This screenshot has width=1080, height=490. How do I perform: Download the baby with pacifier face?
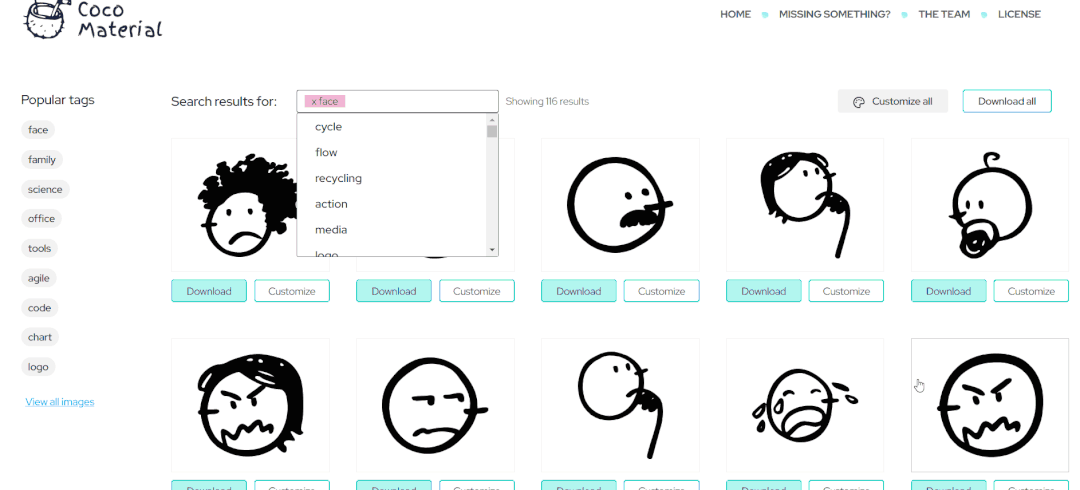[948, 291]
